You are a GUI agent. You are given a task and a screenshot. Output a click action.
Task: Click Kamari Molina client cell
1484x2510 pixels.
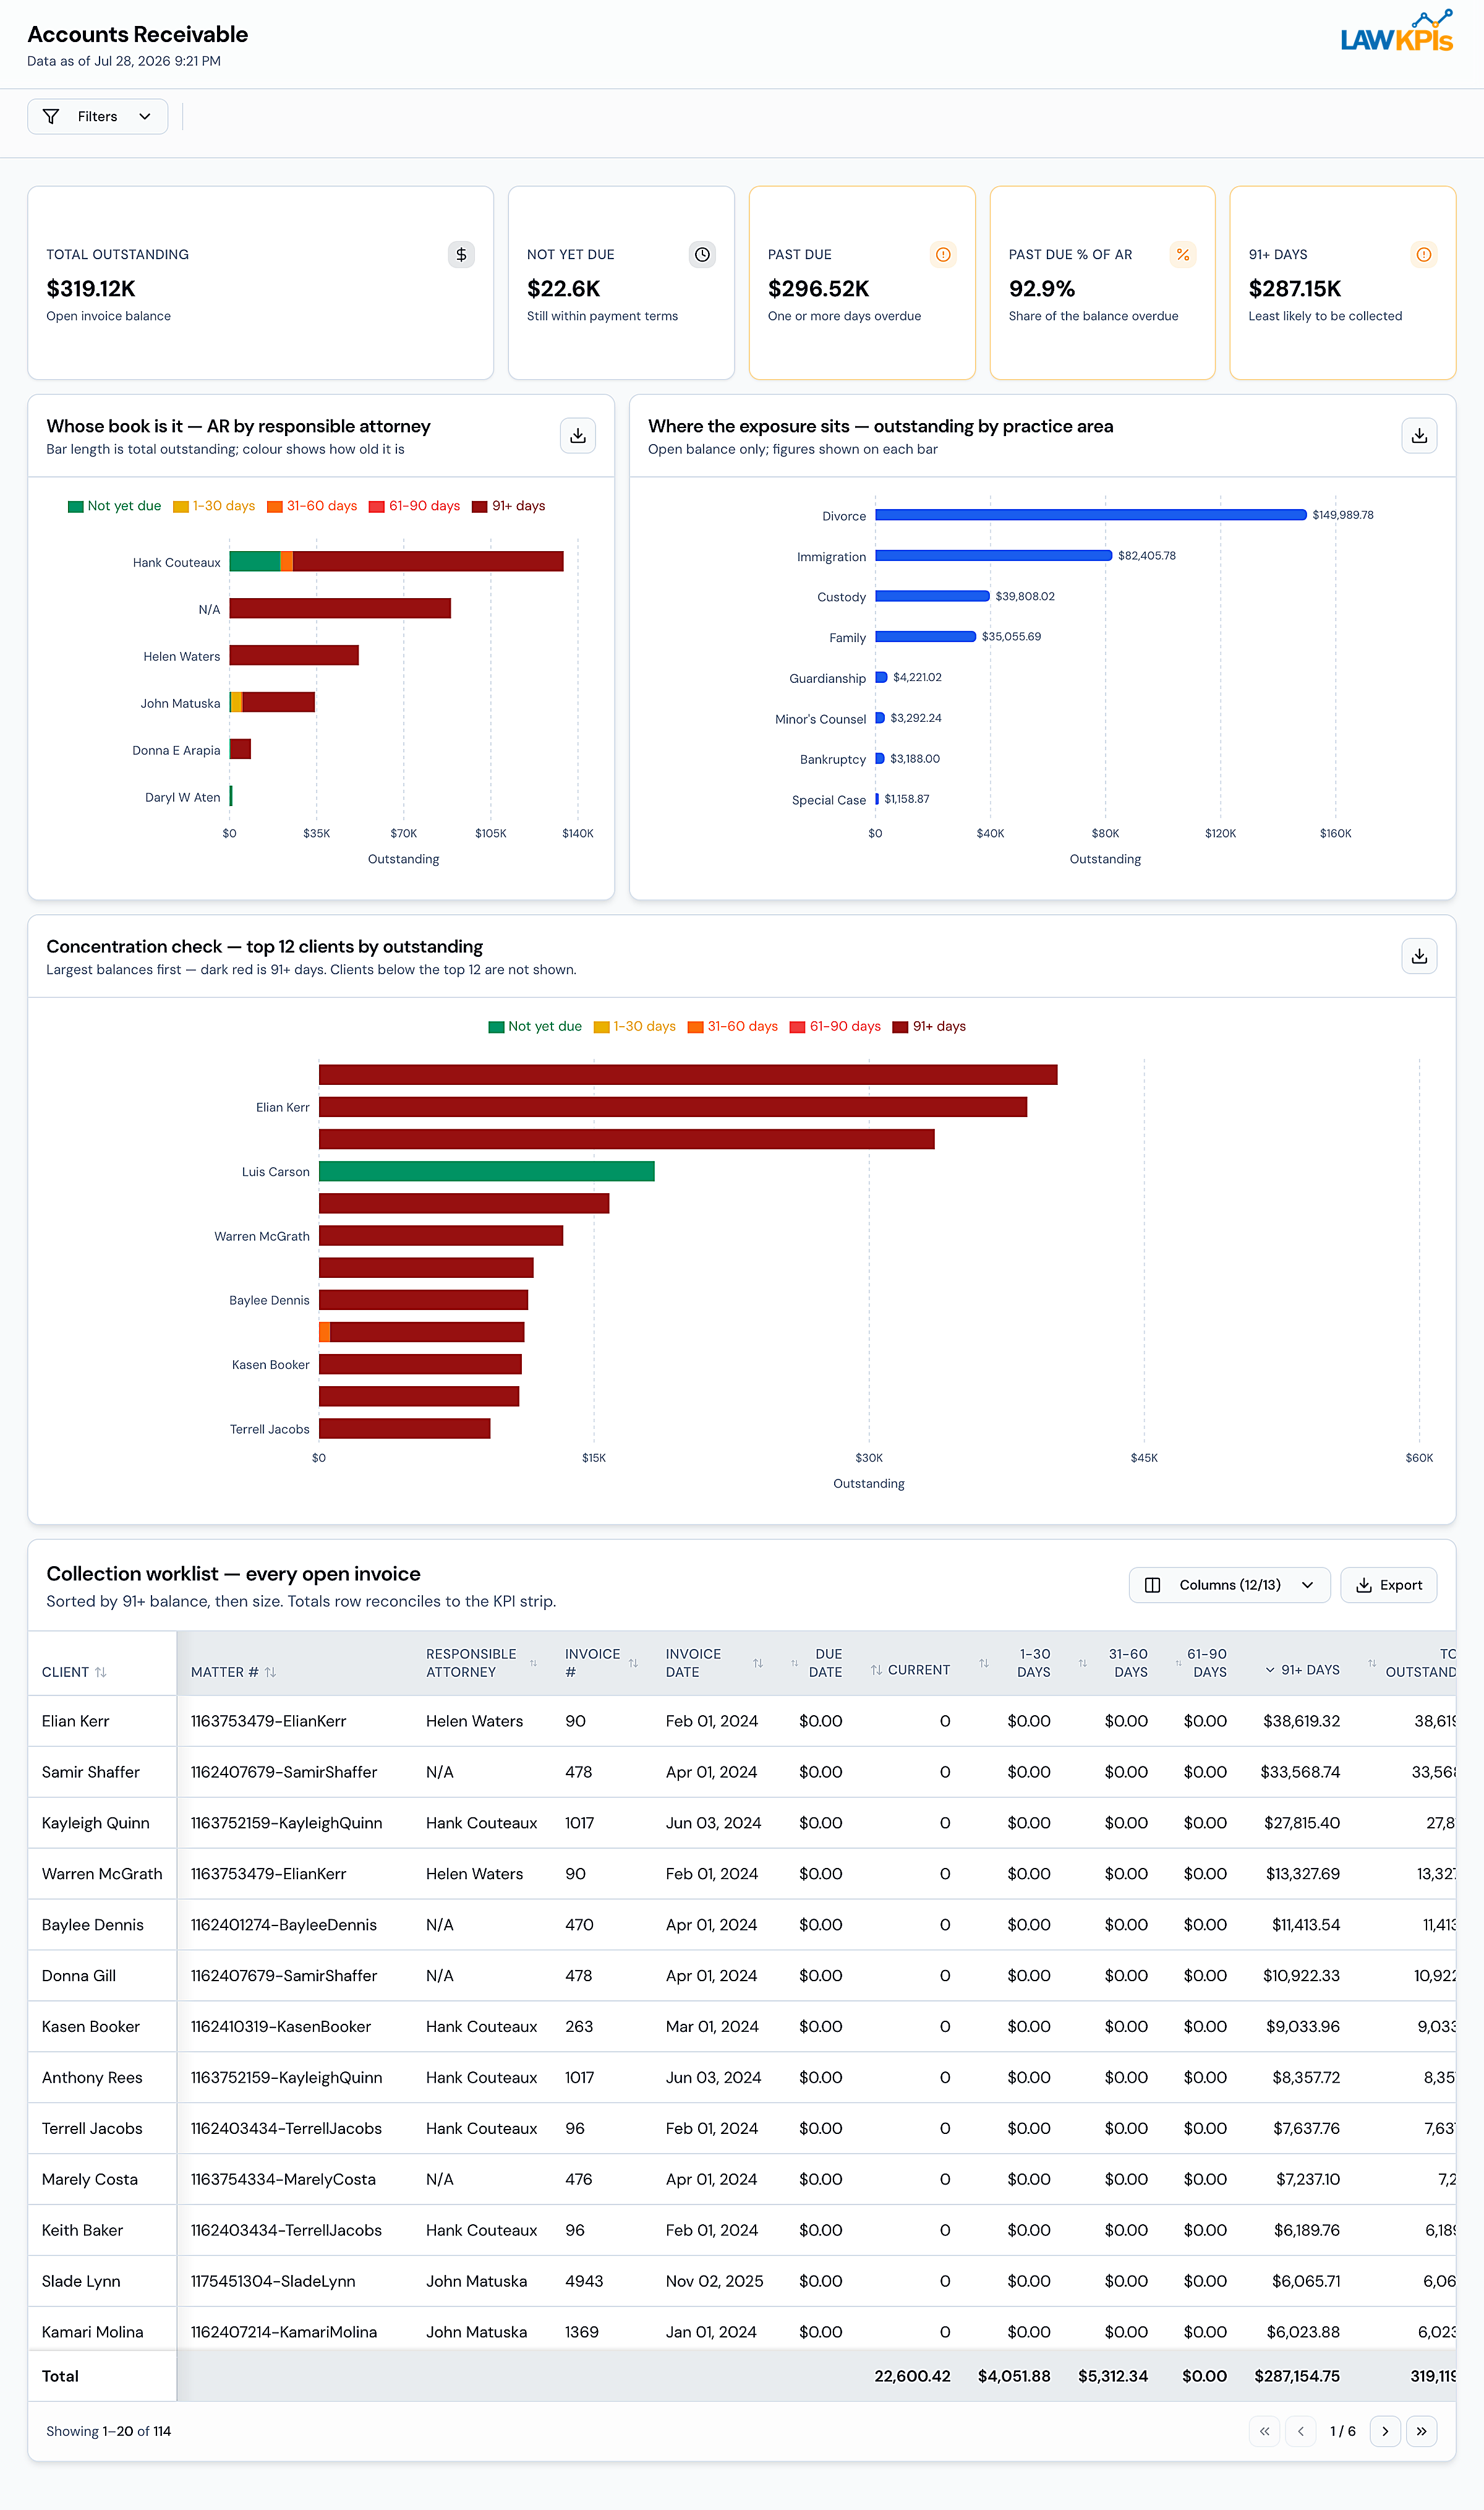click(93, 2331)
